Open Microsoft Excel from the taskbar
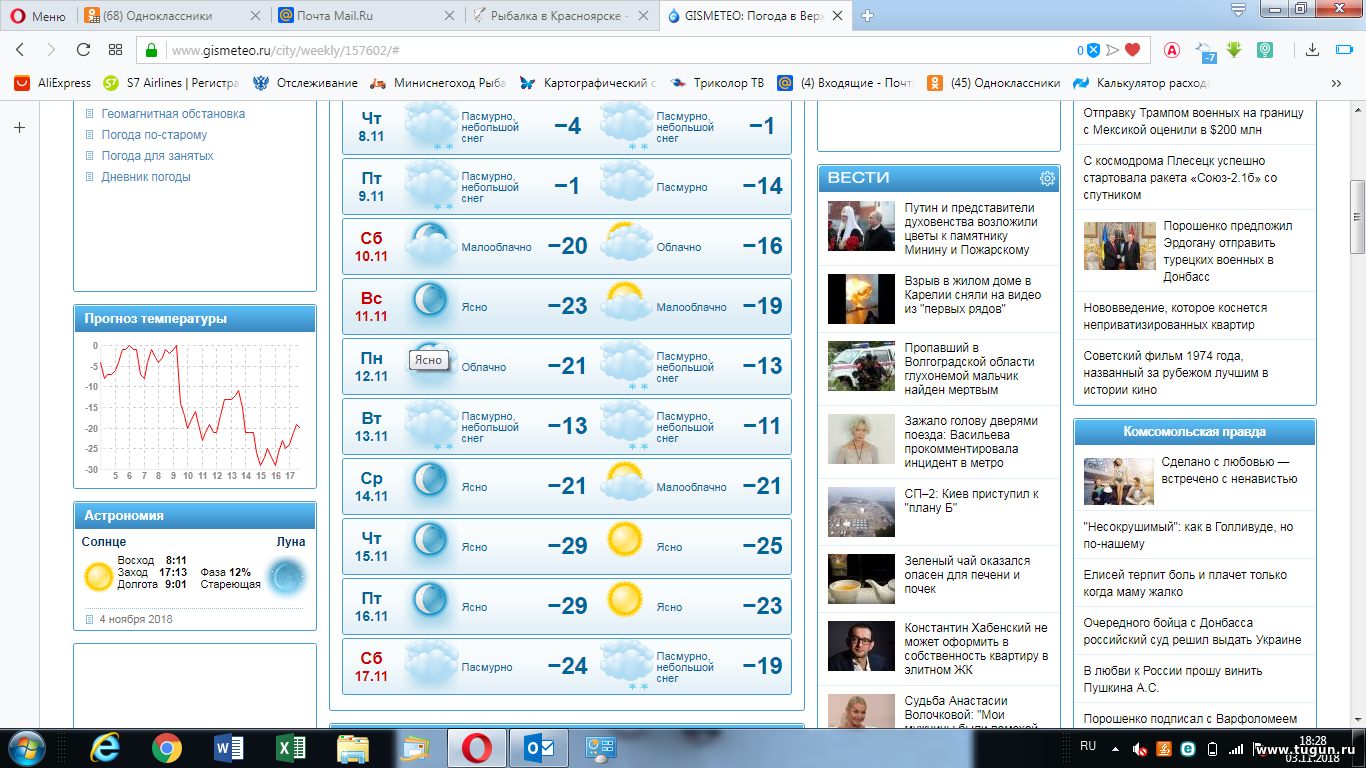This screenshot has height=768, width=1366. 291,747
